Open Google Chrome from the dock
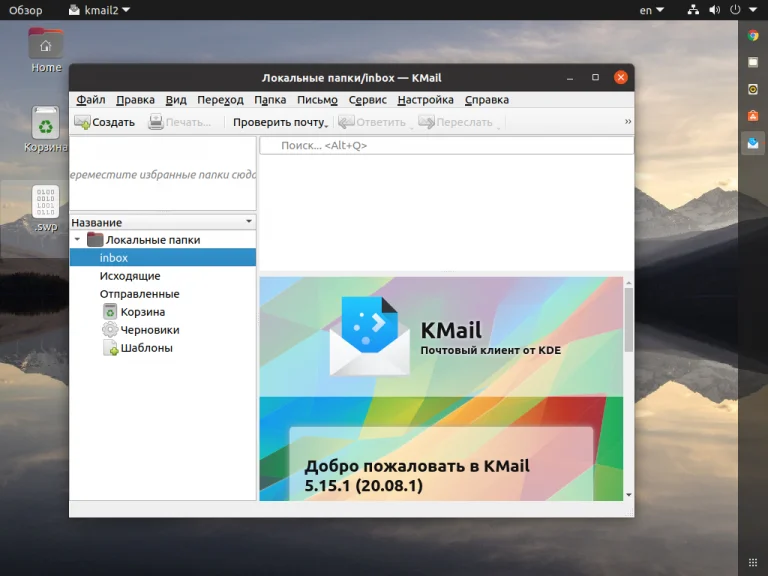The height and width of the screenshot is (576, 768). pos(753,36)
